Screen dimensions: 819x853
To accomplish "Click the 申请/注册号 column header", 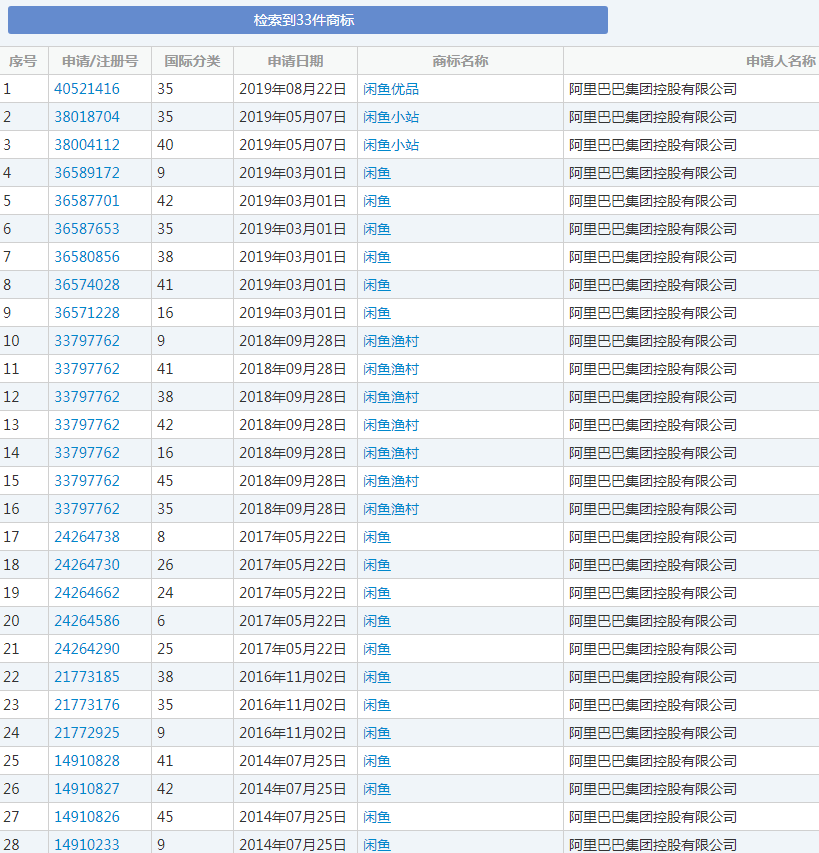I will coord(100,61).
